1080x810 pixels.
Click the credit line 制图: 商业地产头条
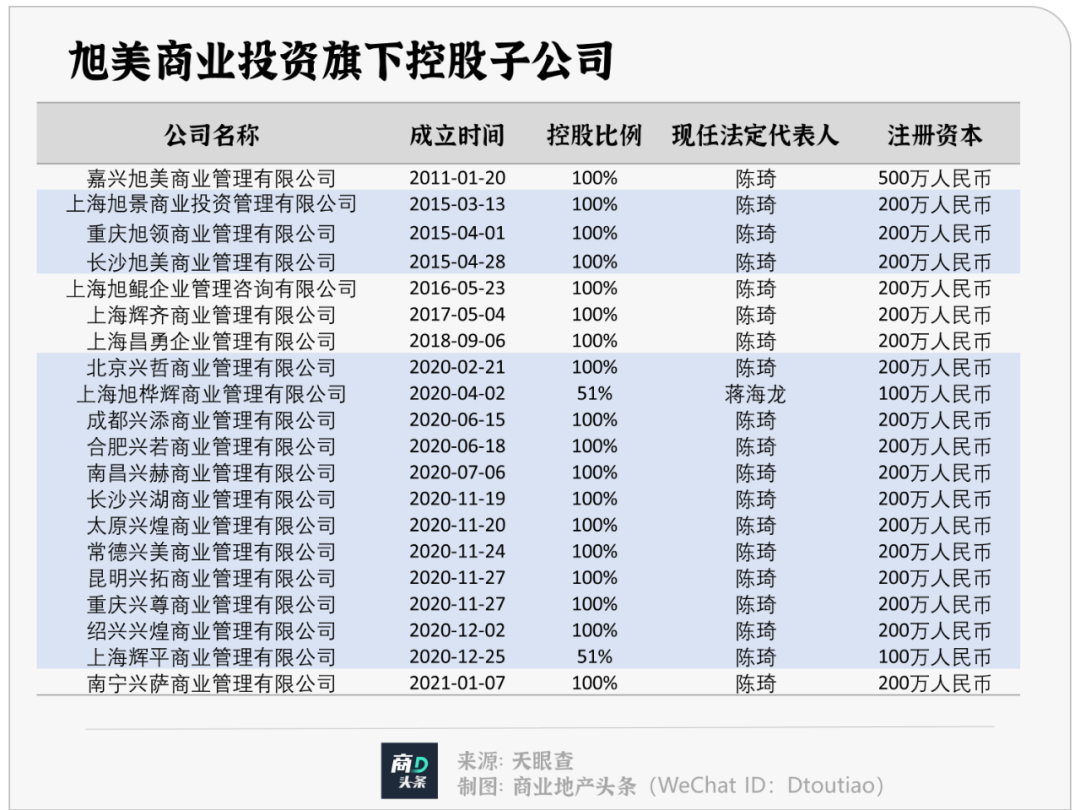point(546,785)
